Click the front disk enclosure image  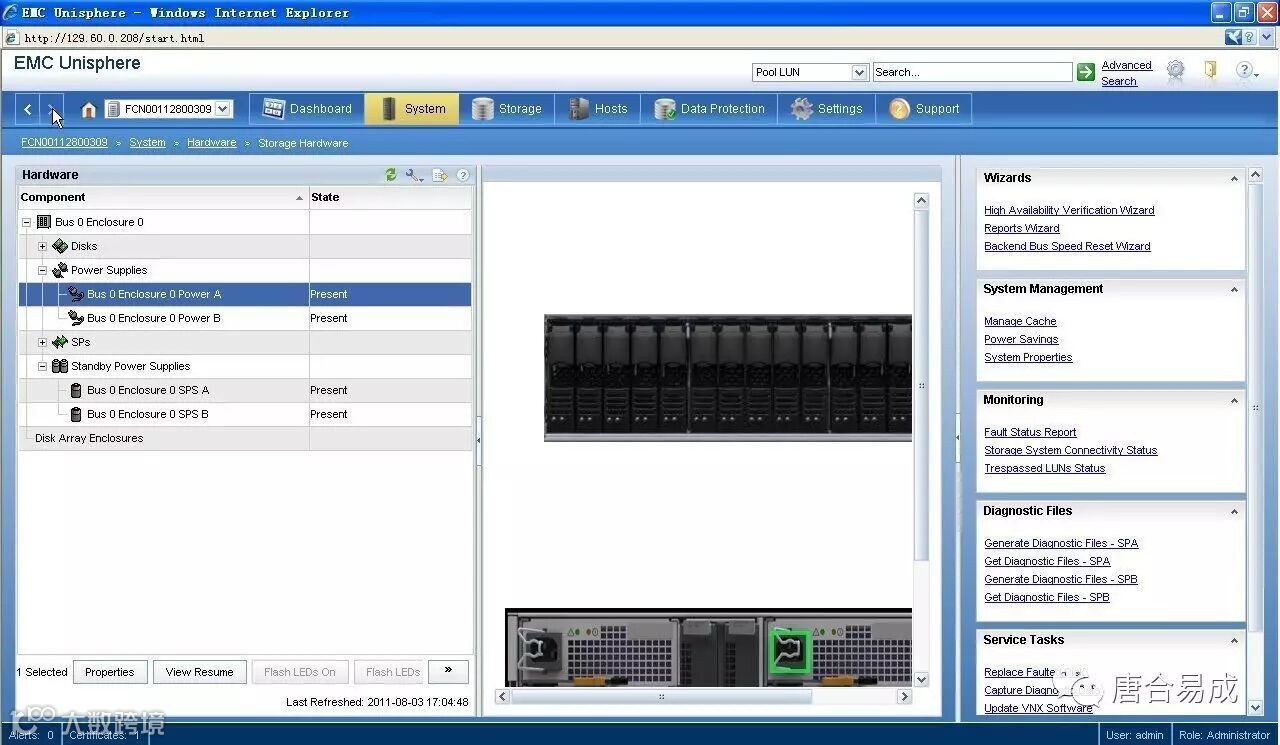[x=728, y=378]
